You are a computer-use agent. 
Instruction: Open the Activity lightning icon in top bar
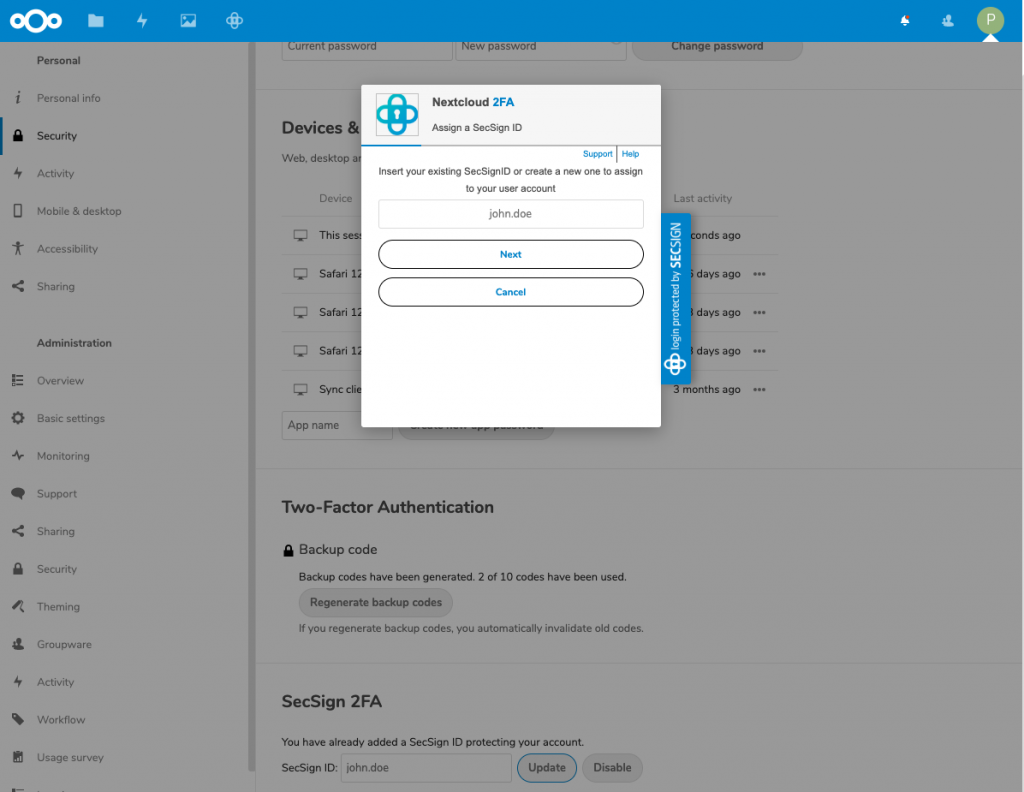point(142,20)
